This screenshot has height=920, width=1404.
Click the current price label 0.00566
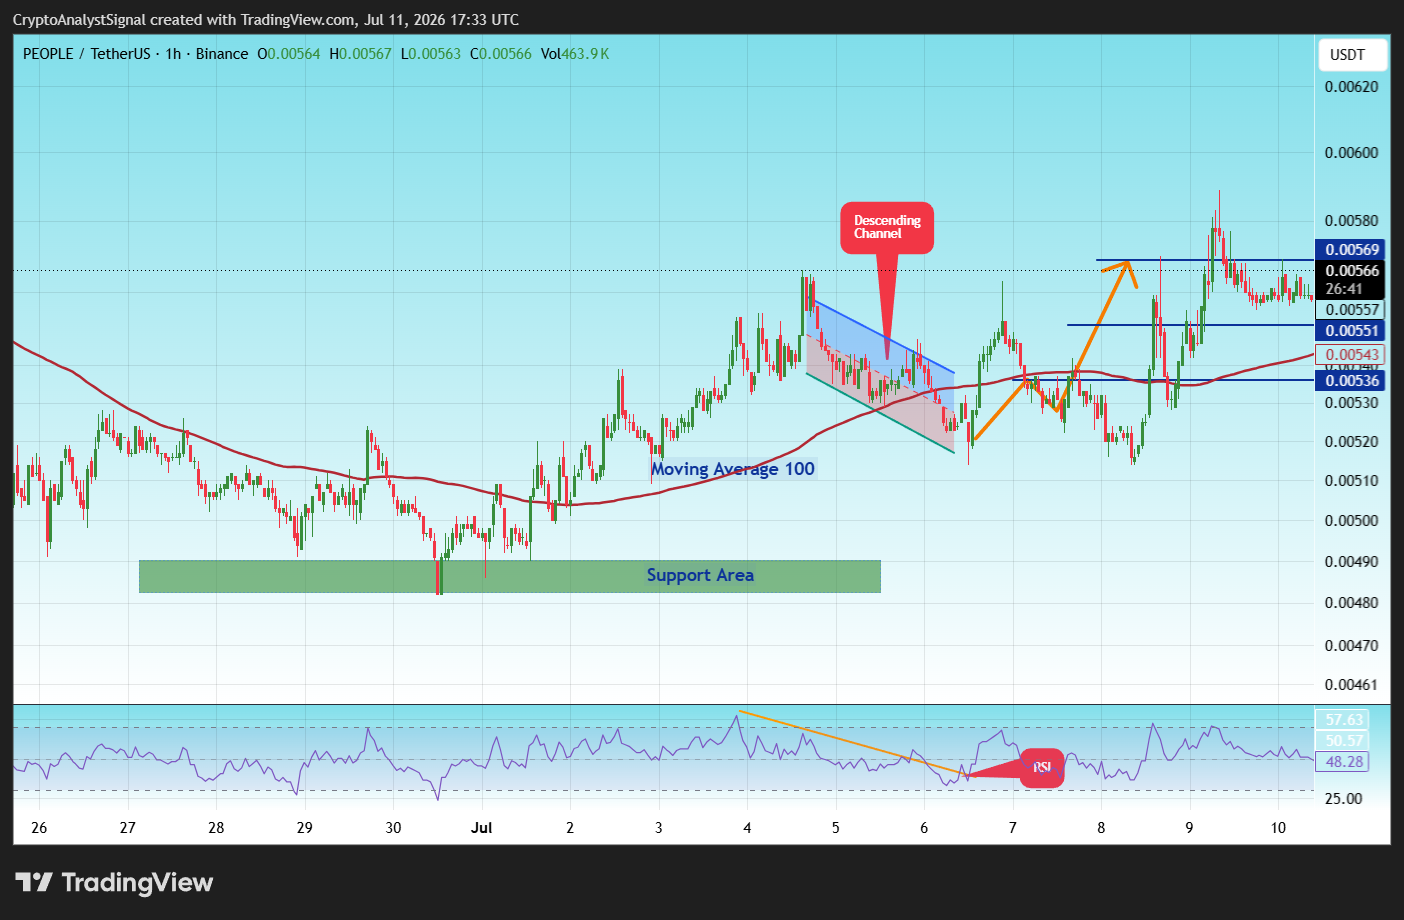point(1352,271)
